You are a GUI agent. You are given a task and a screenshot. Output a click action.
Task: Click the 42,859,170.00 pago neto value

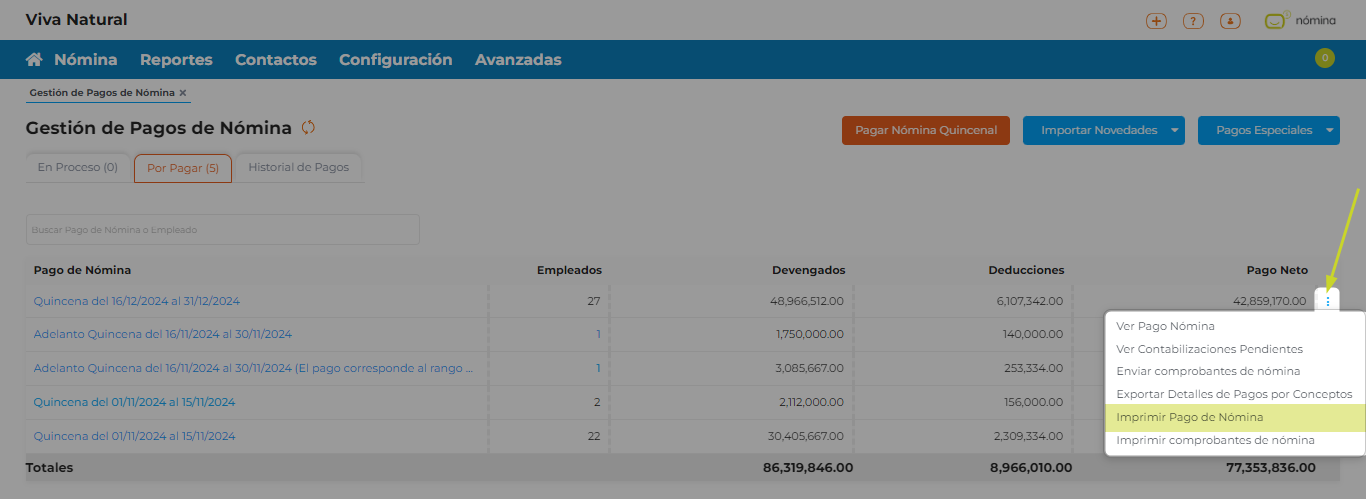coord(1269,301)
